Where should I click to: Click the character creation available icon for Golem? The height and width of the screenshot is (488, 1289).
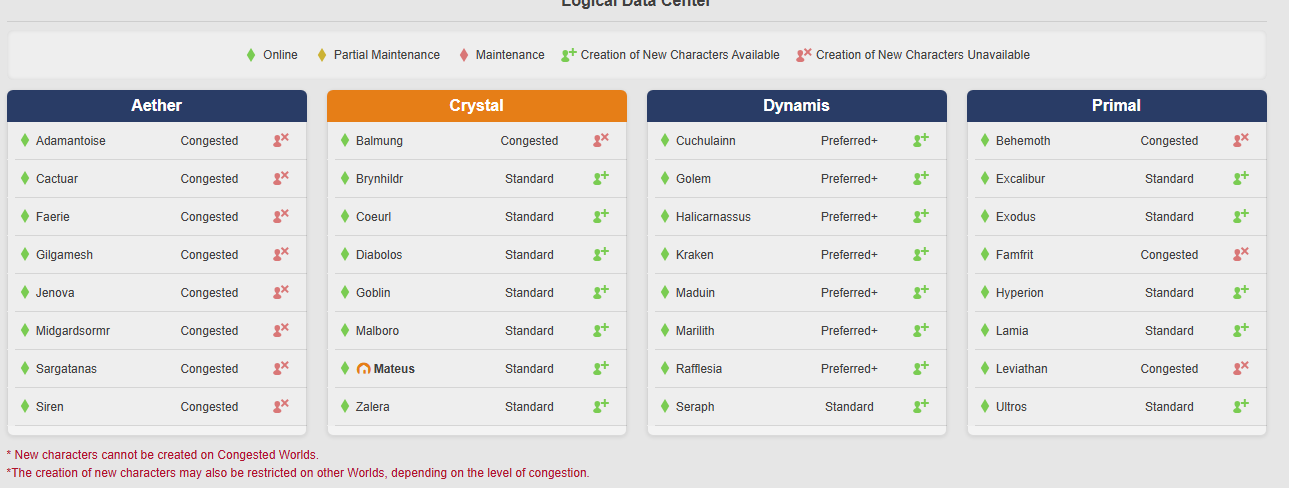click(x=921, y=178)
